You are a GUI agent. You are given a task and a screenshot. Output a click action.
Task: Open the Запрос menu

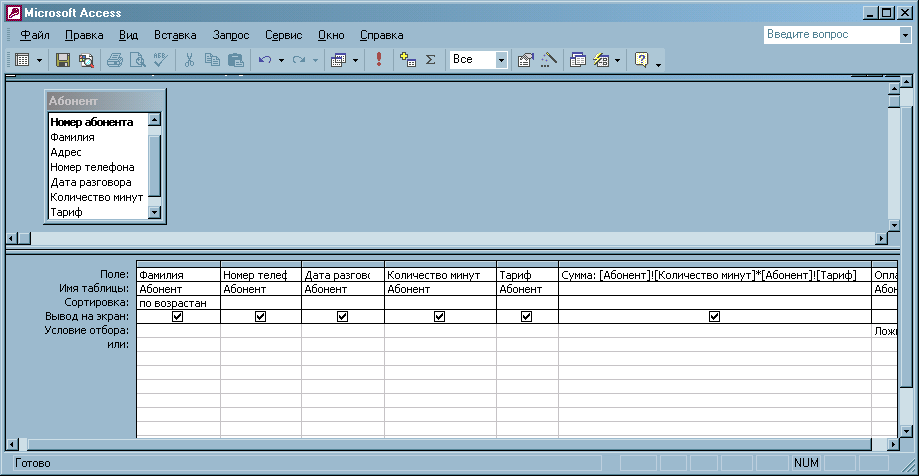[x=231, y=35]
